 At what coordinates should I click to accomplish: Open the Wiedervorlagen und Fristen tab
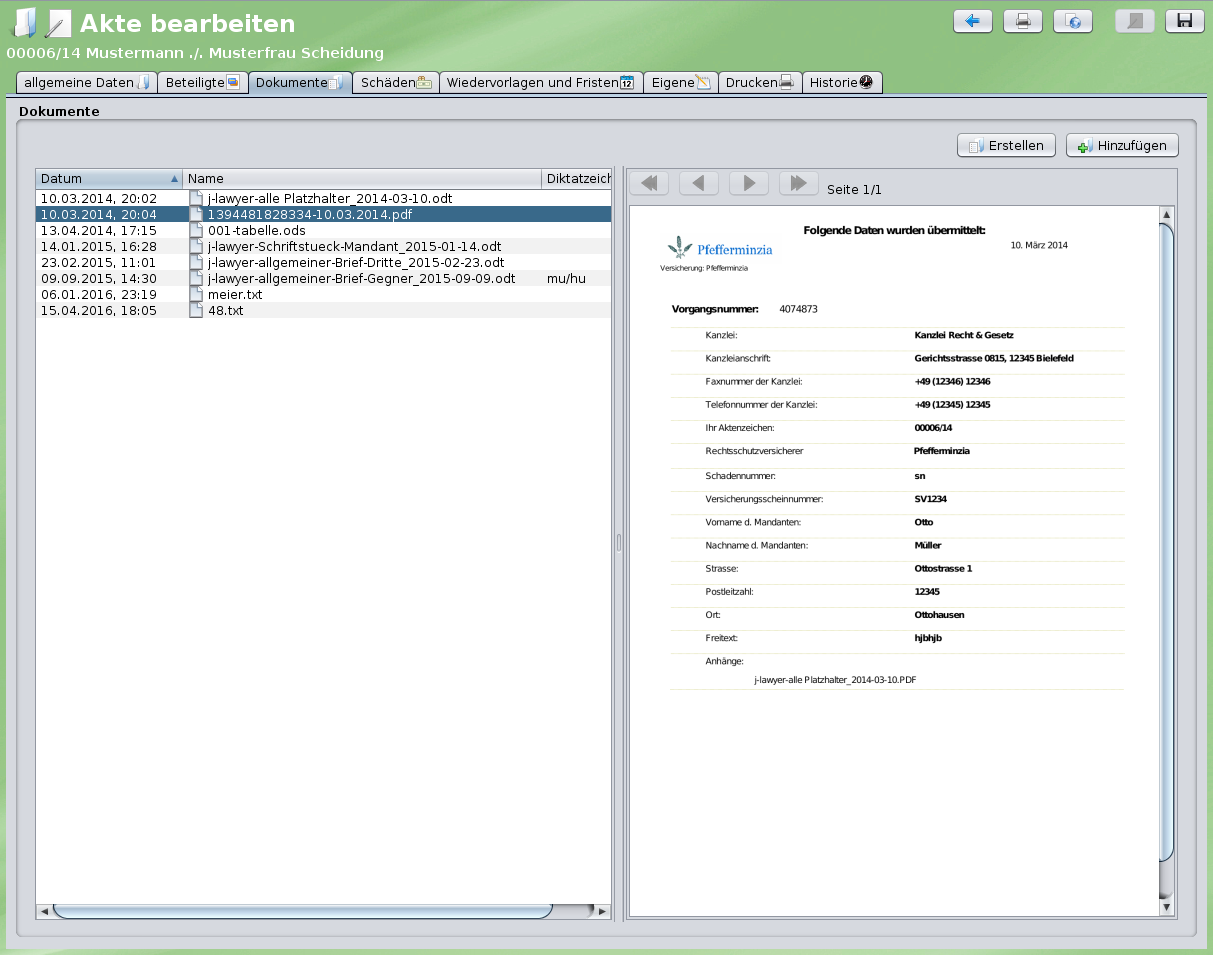(540, 83)
